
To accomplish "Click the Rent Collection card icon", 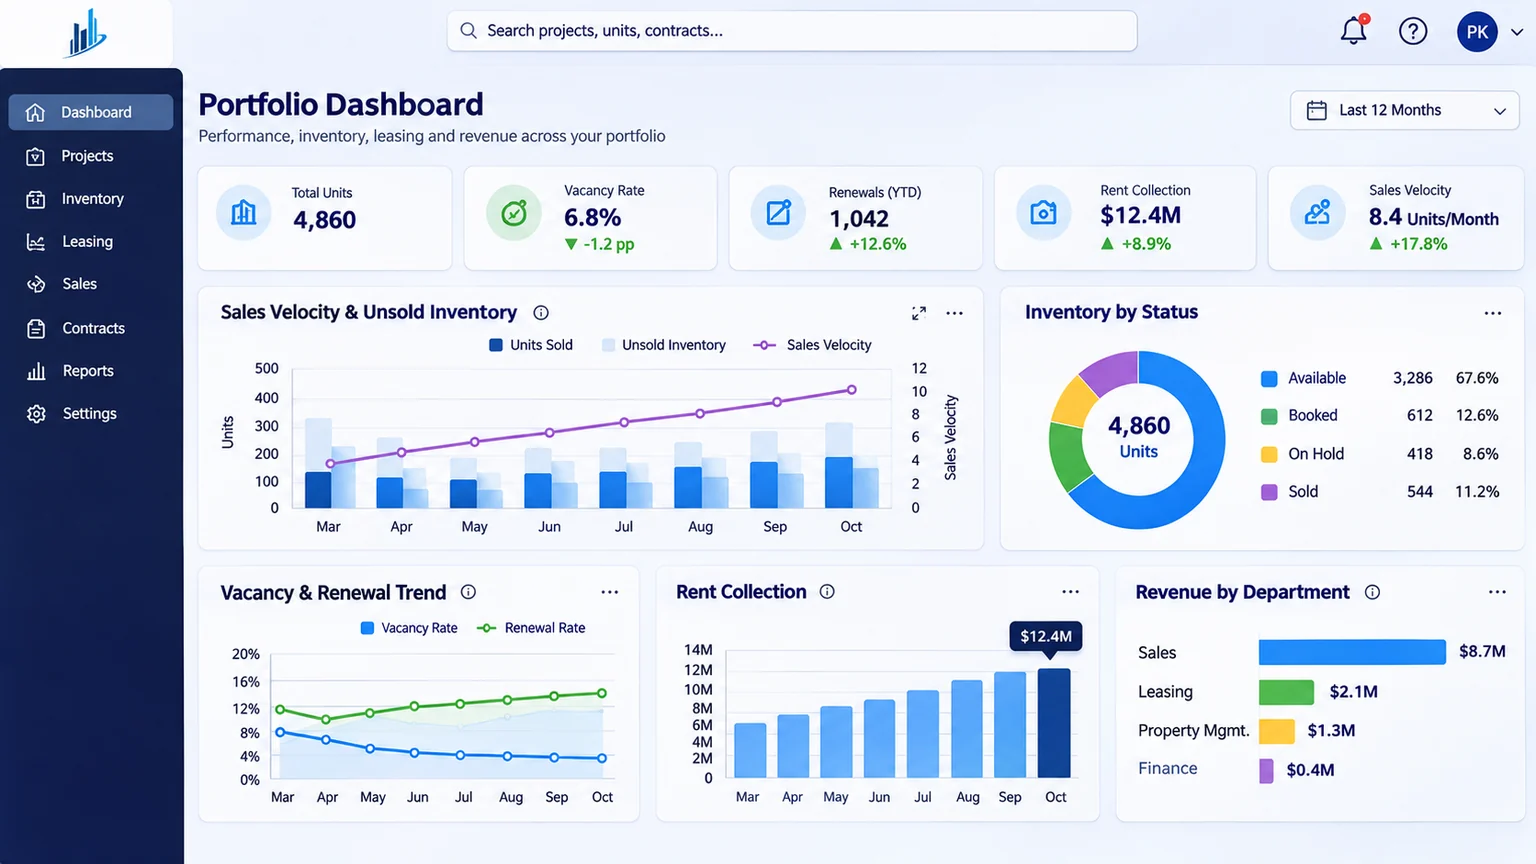I will [1043, 213].
